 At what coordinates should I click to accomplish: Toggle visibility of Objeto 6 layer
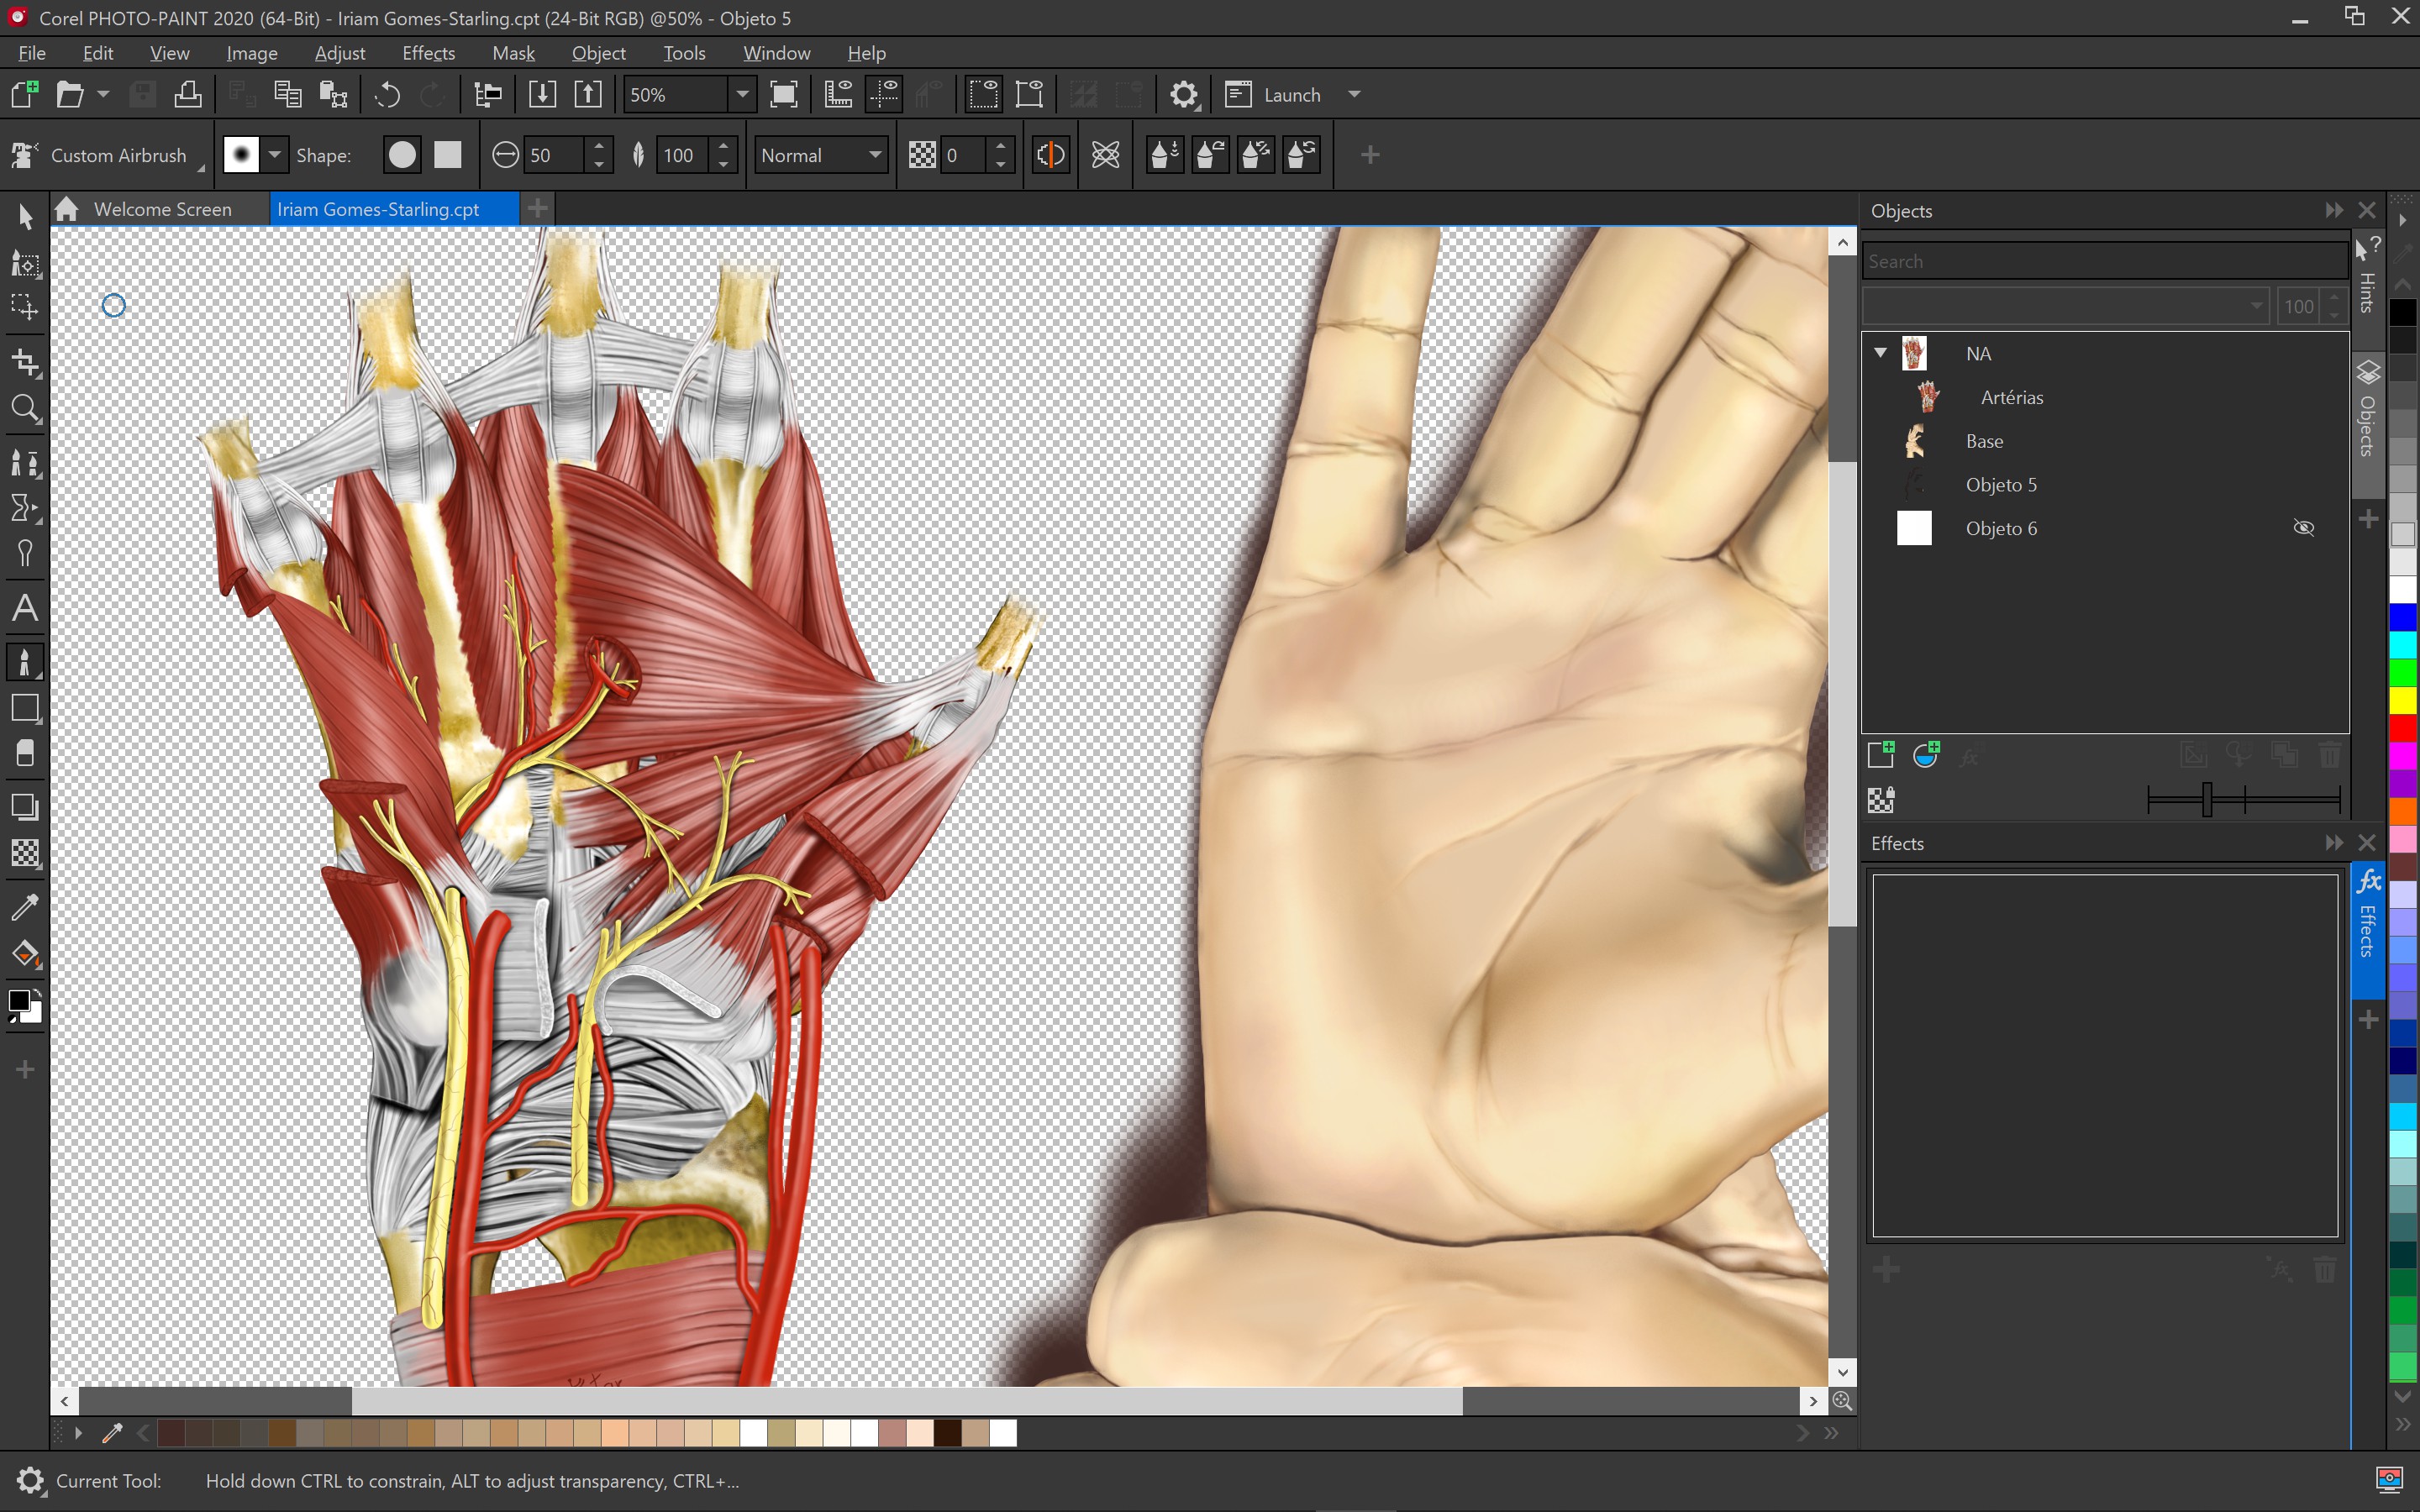click(x=2305, y=528)
